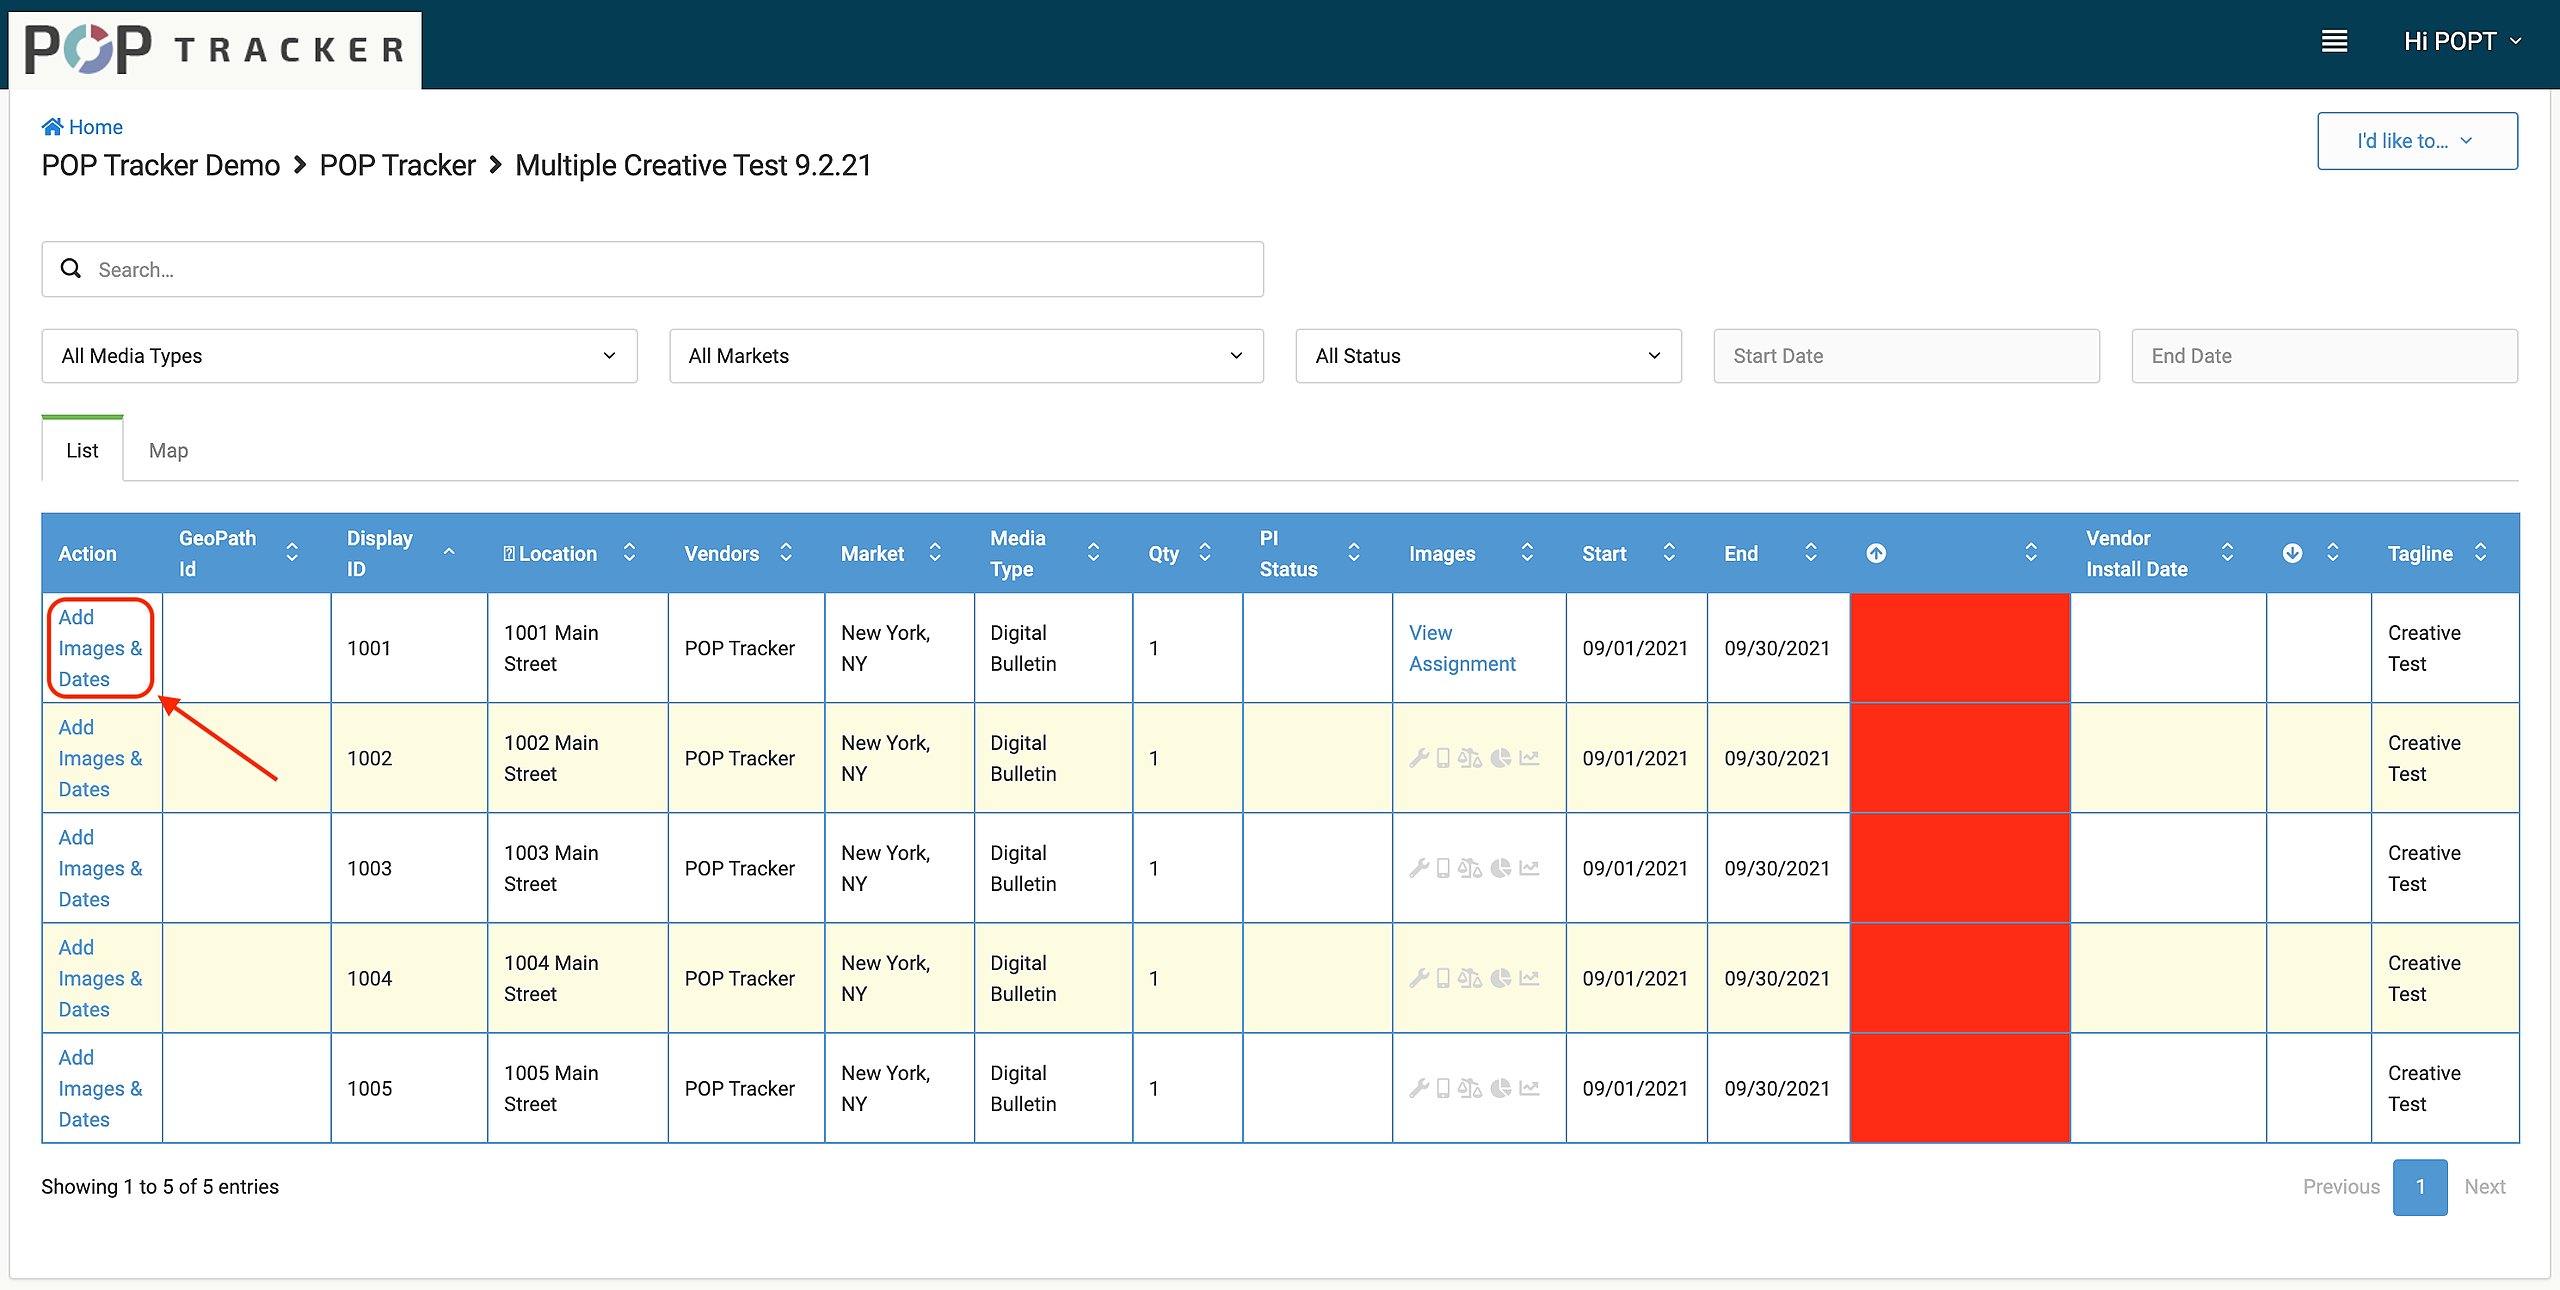Sort the table by PI Status

[x=1317, y=553]
